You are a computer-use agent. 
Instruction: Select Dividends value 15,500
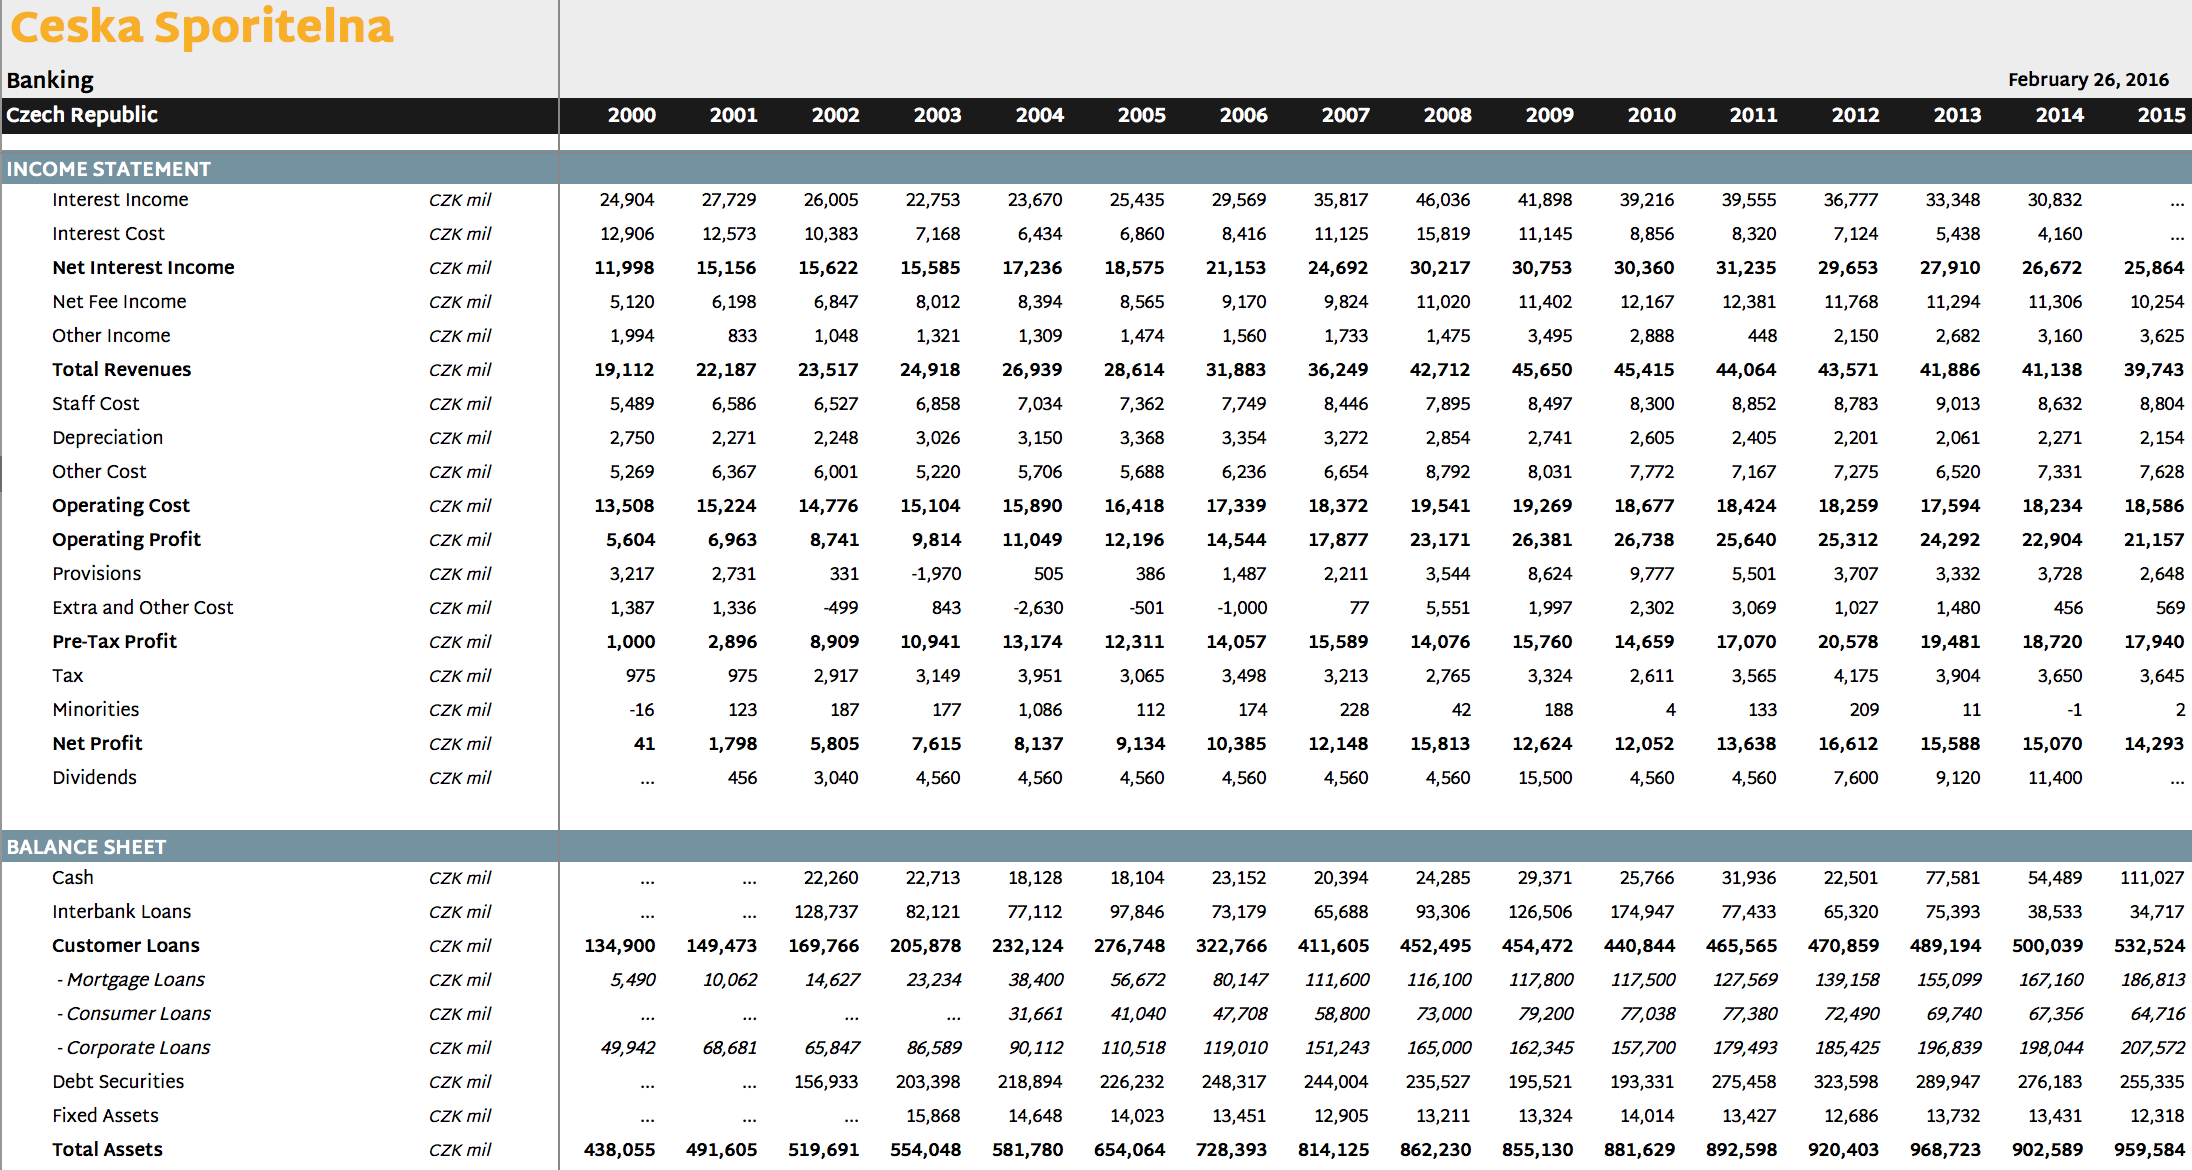1545,778
